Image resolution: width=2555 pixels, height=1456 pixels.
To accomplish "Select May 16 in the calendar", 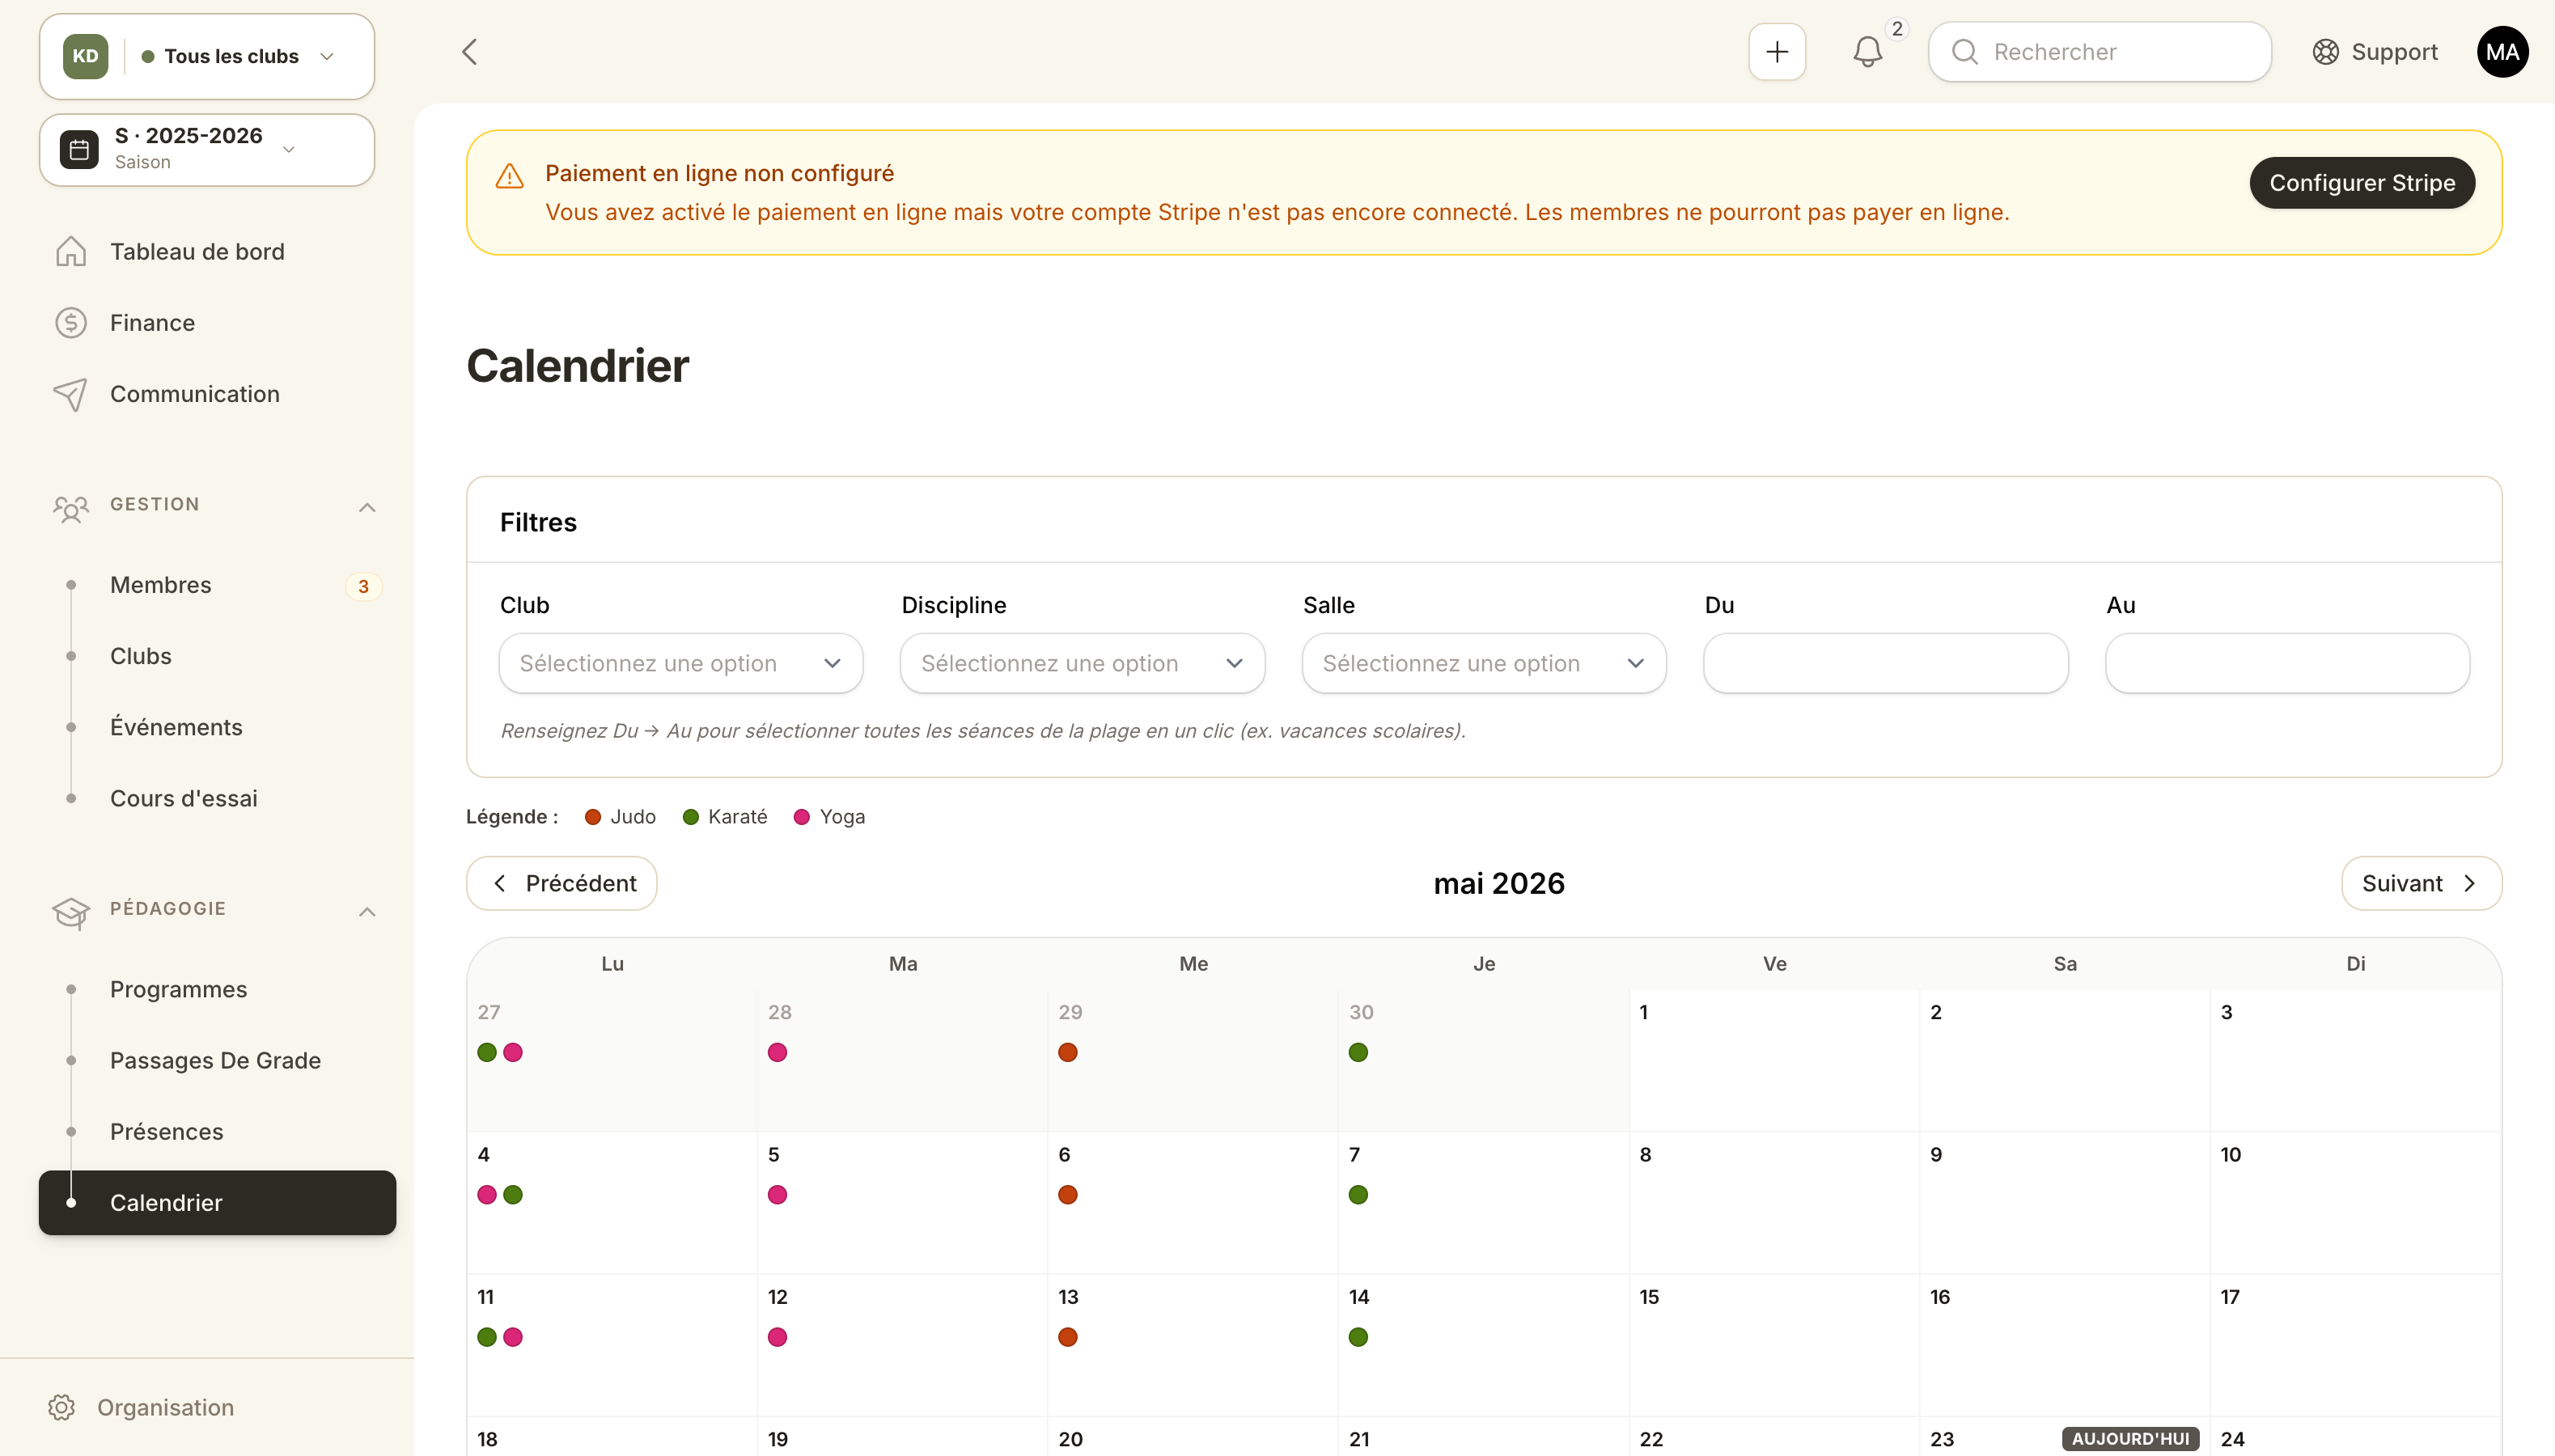I will (2064, 1345).
